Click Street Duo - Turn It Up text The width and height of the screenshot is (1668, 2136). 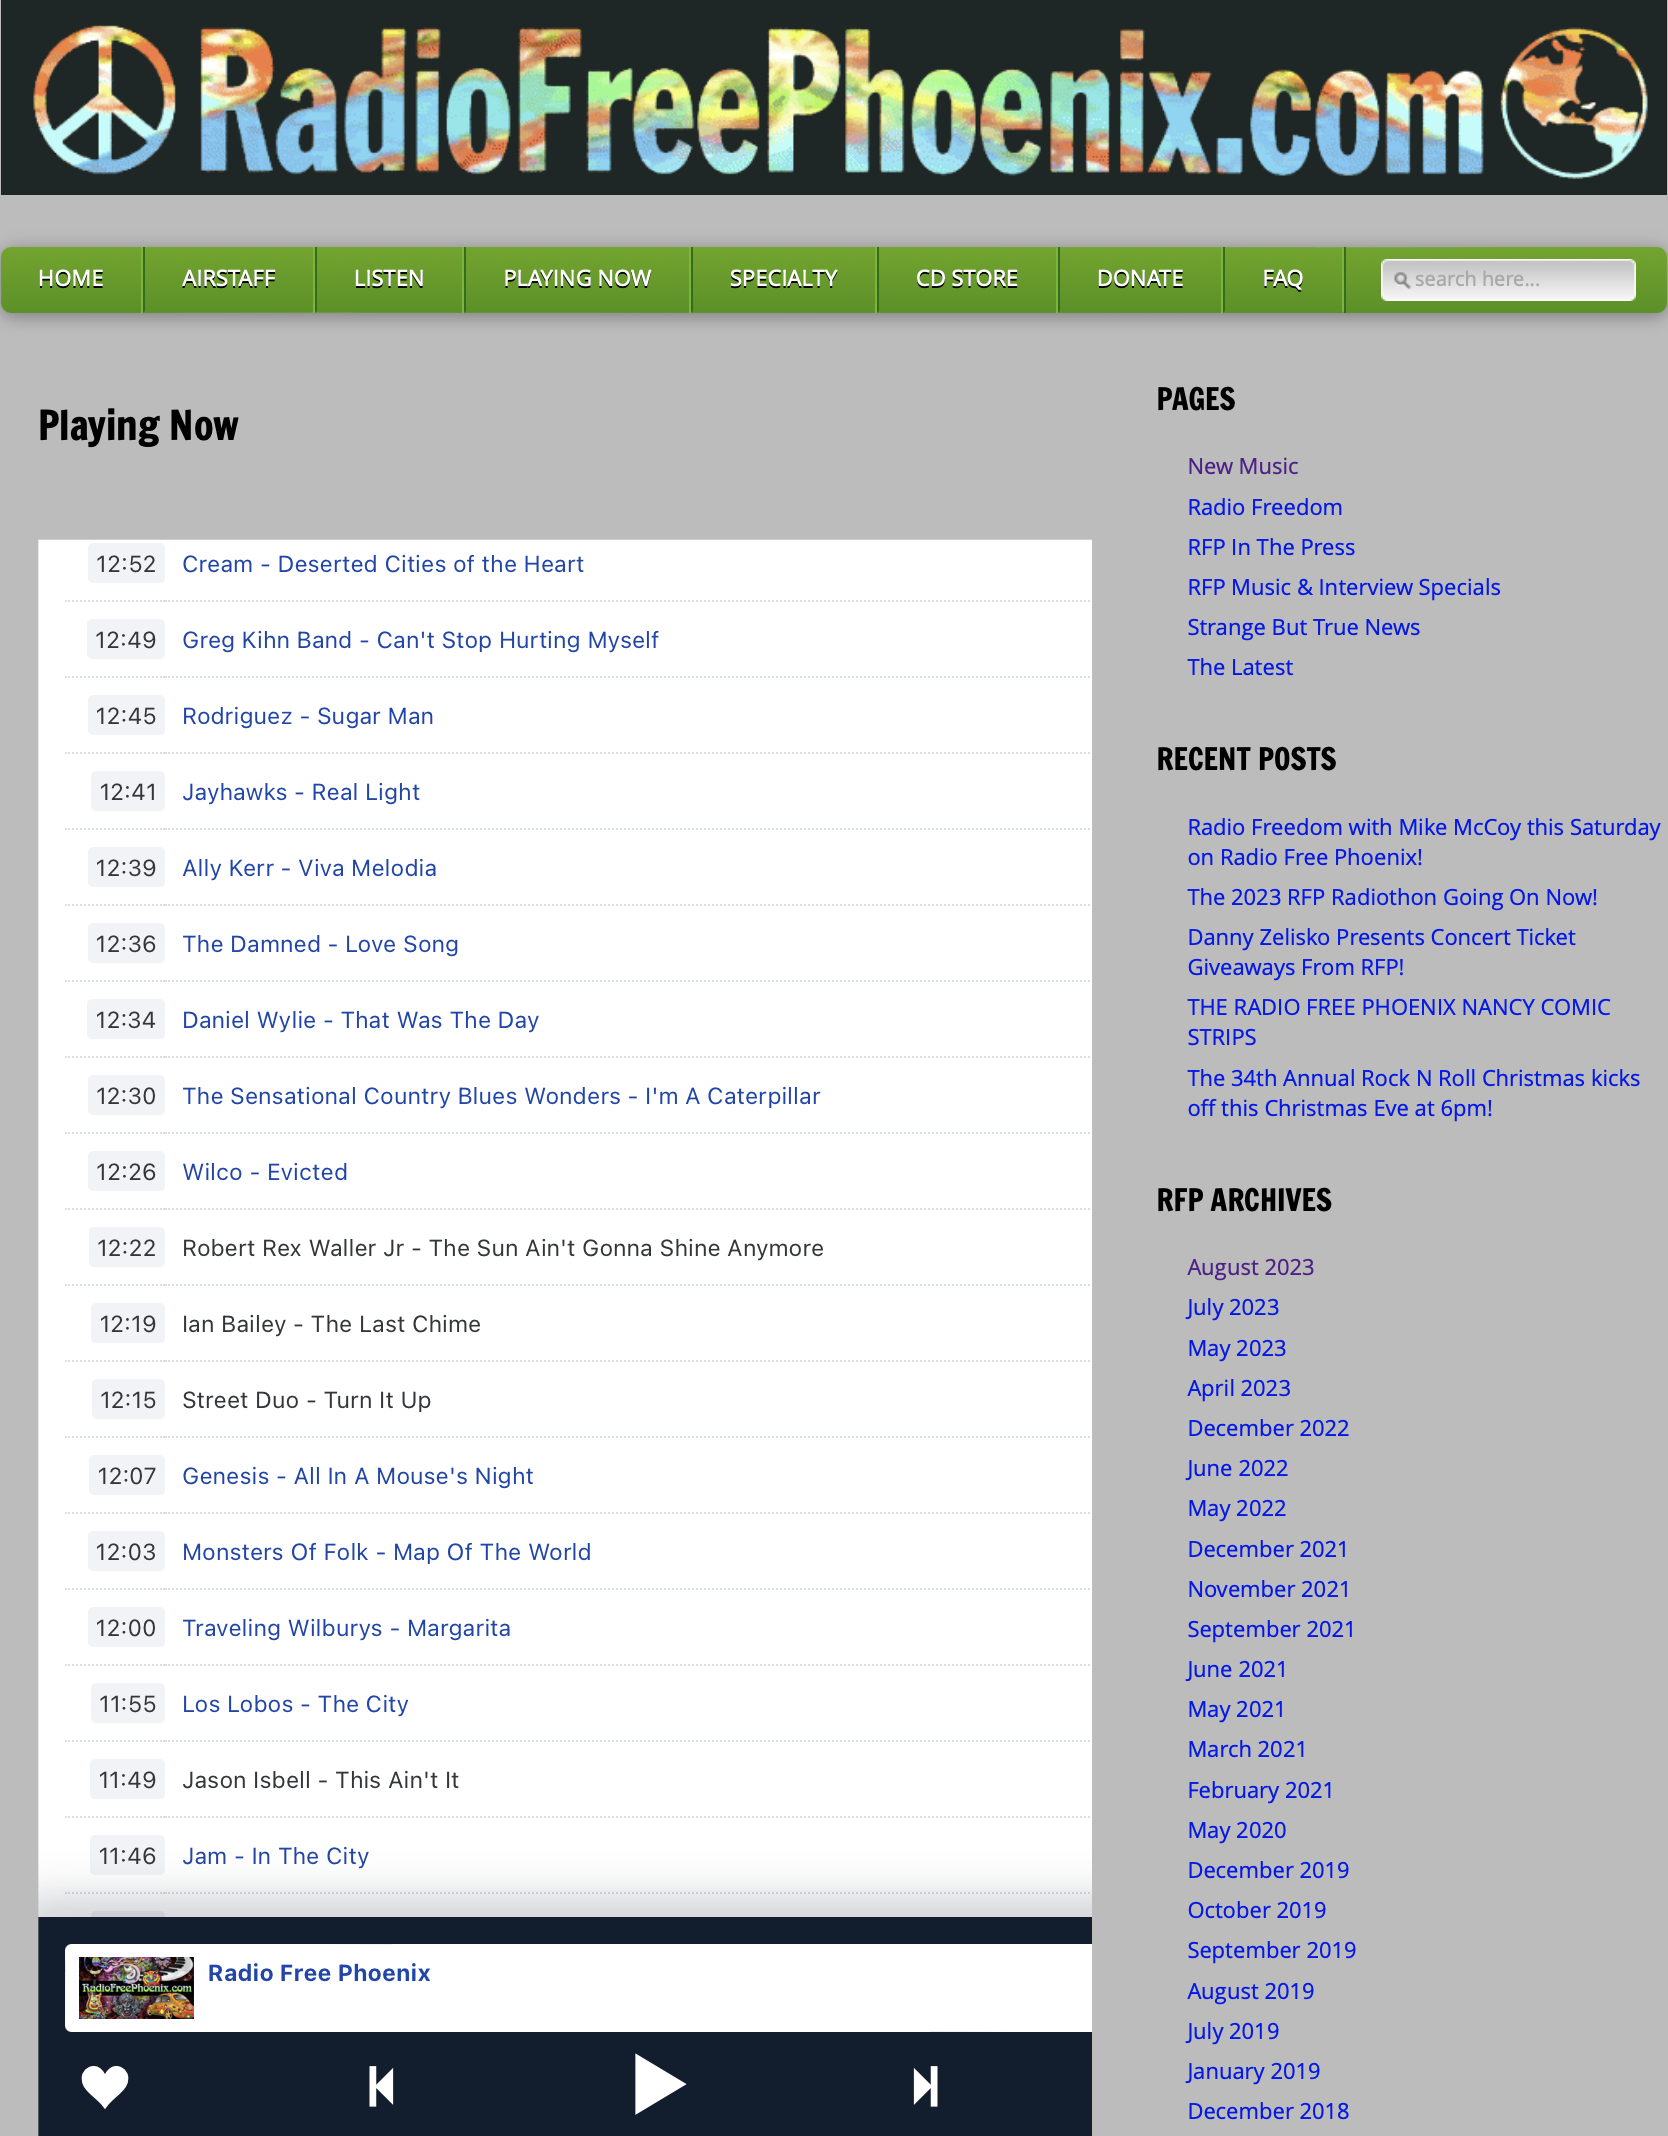306,1400
